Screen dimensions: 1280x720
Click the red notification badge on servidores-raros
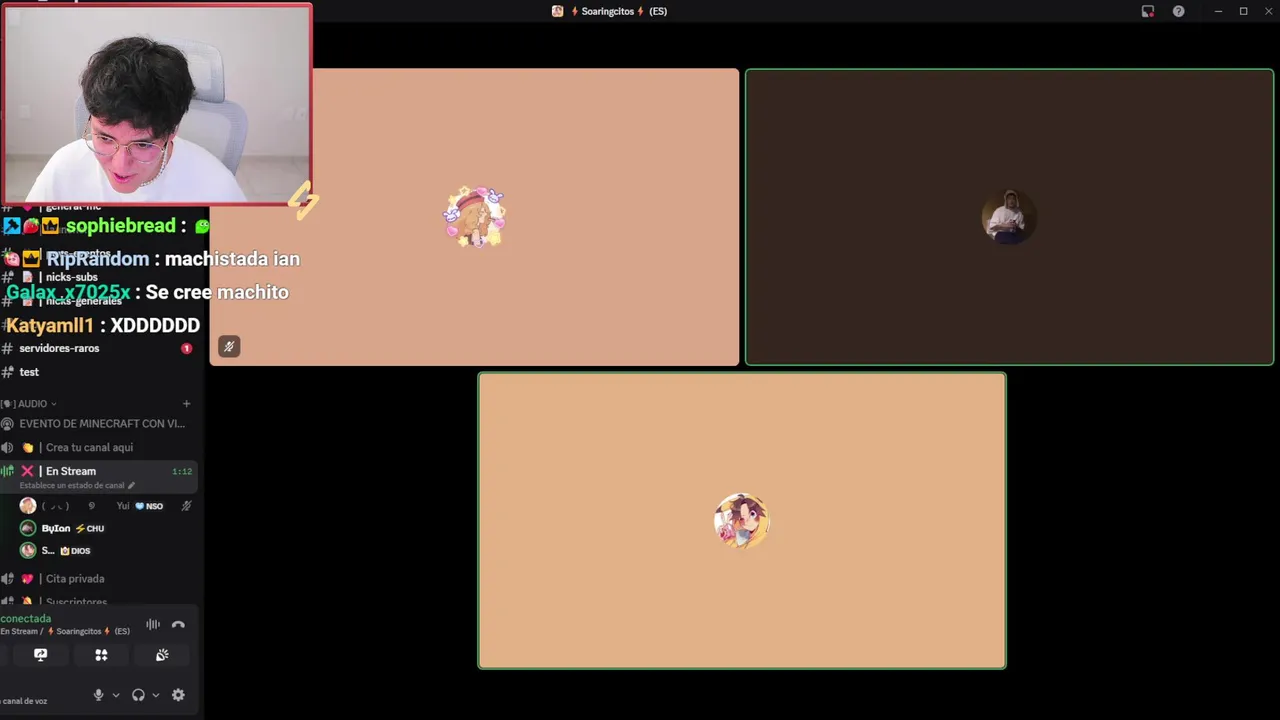[186, 349]
